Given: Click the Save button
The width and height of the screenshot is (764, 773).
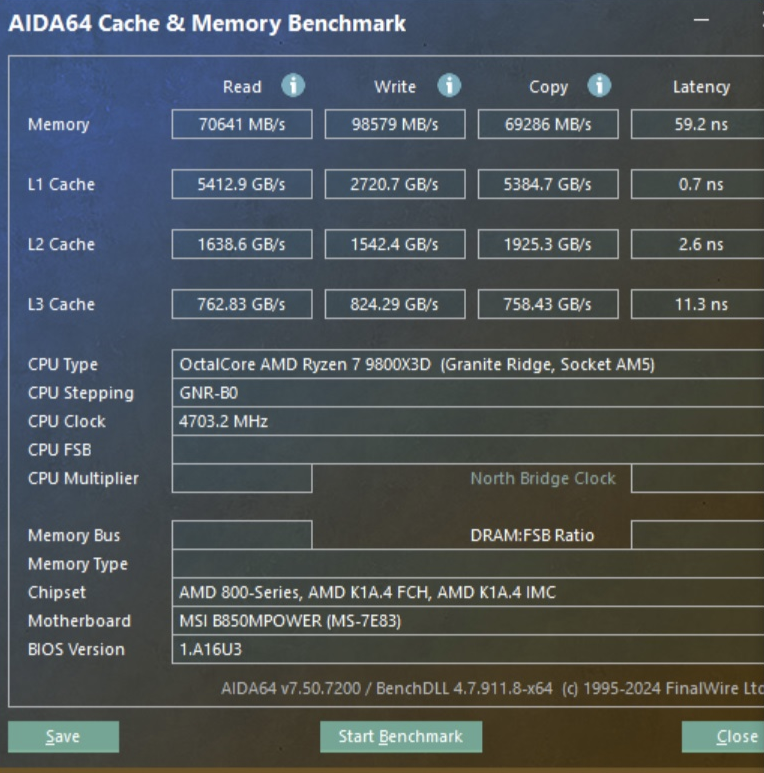Looking at the screenshot, I should tap(64, 737).
